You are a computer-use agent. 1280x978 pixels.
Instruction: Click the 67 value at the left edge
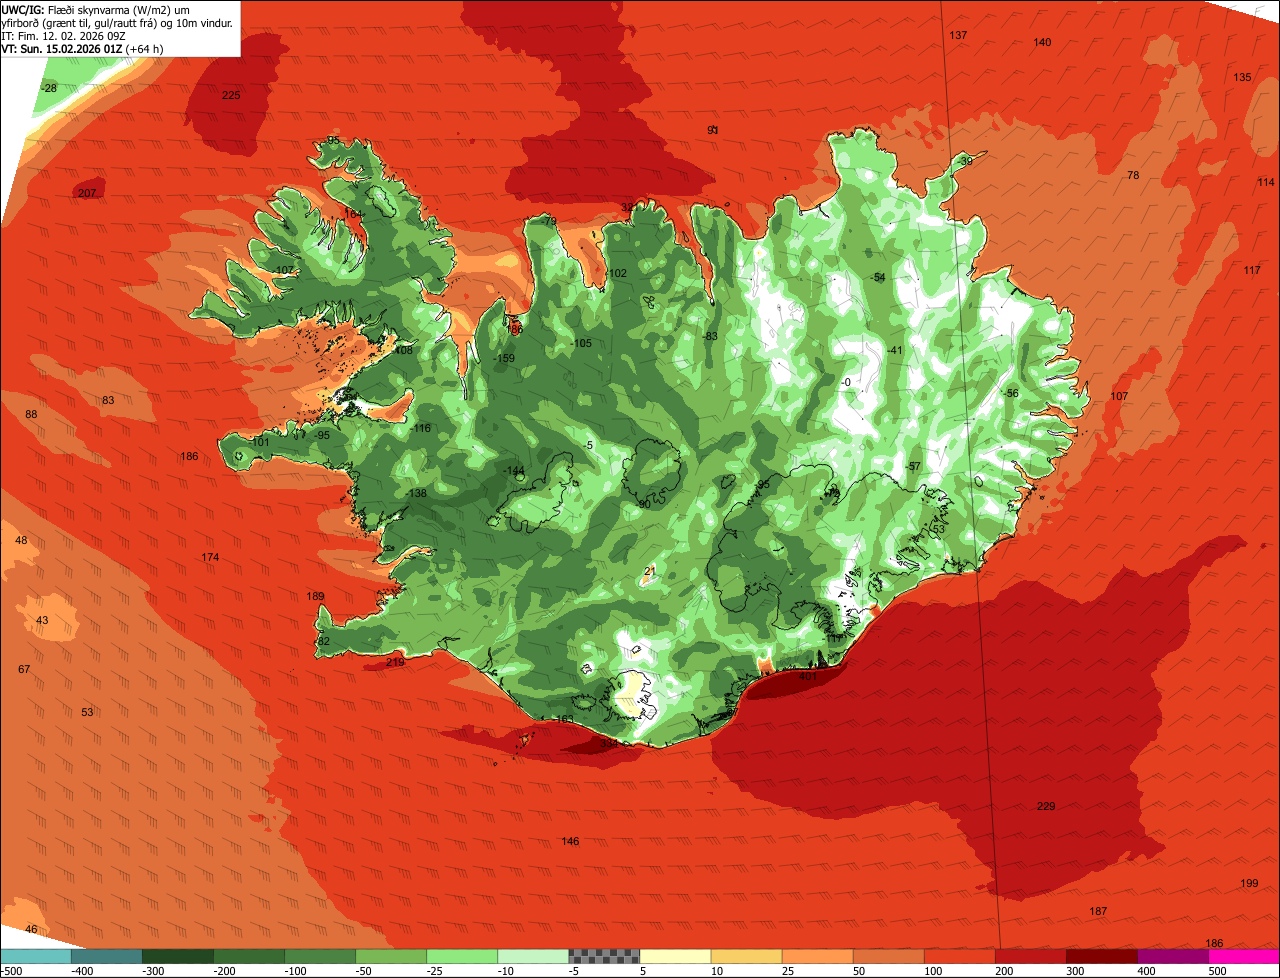24,669
